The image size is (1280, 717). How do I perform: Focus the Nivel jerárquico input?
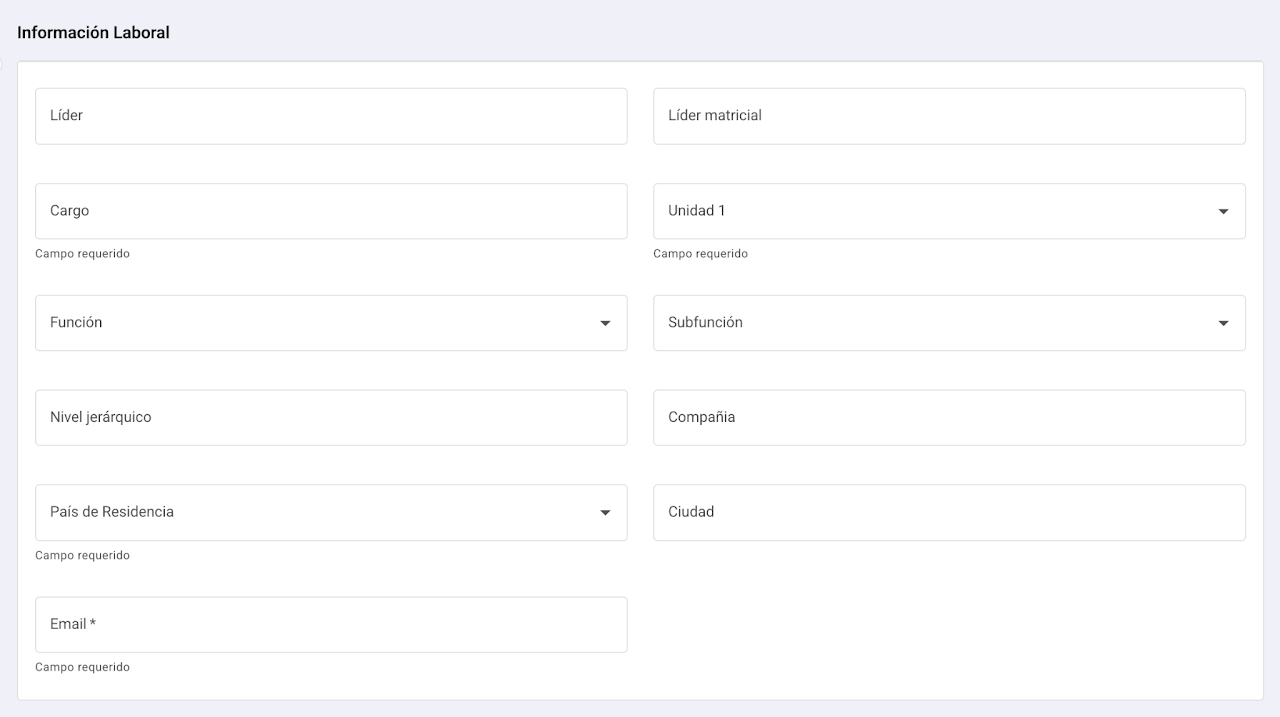click(x=331, y=418)
